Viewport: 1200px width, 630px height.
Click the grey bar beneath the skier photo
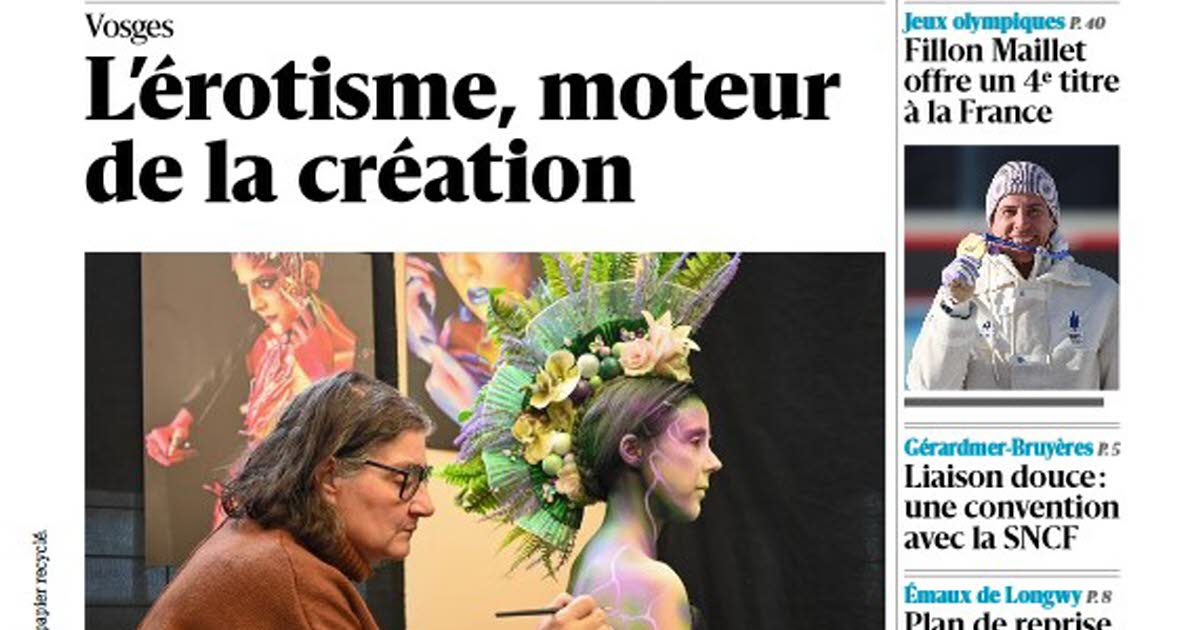tap(1005, 402)
